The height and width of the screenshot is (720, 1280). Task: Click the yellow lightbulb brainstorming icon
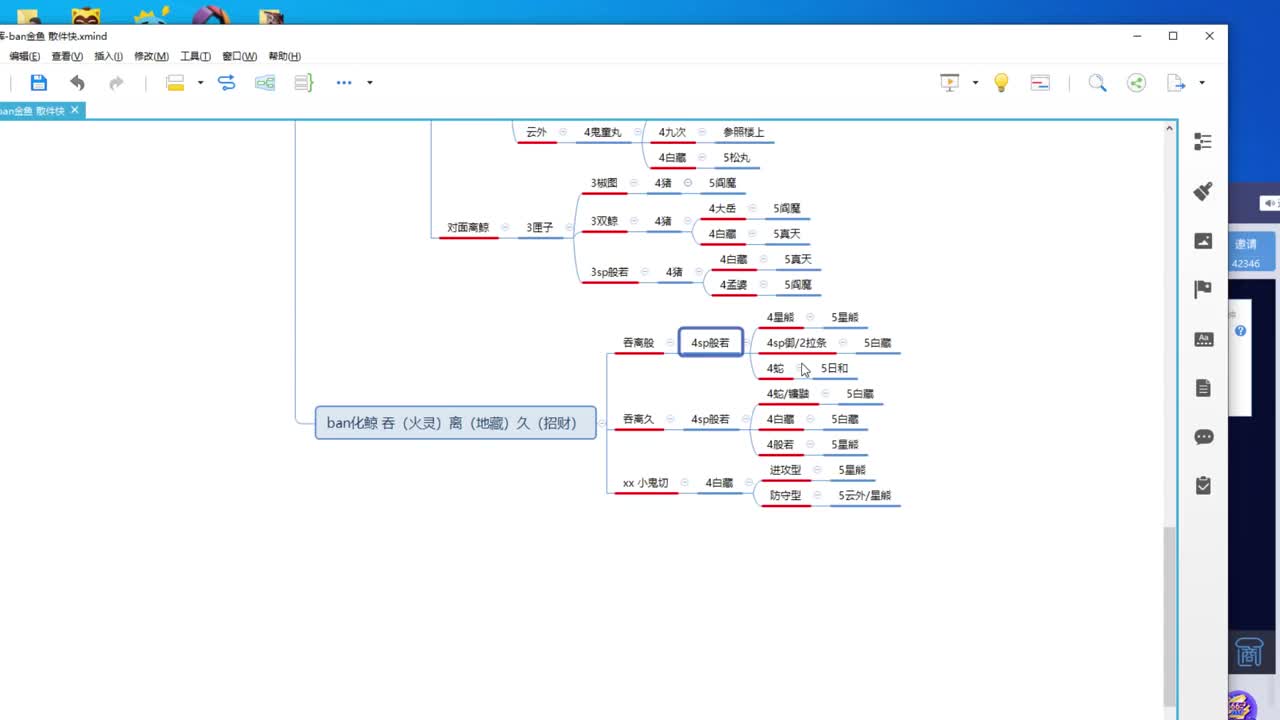coord(1001,83)
